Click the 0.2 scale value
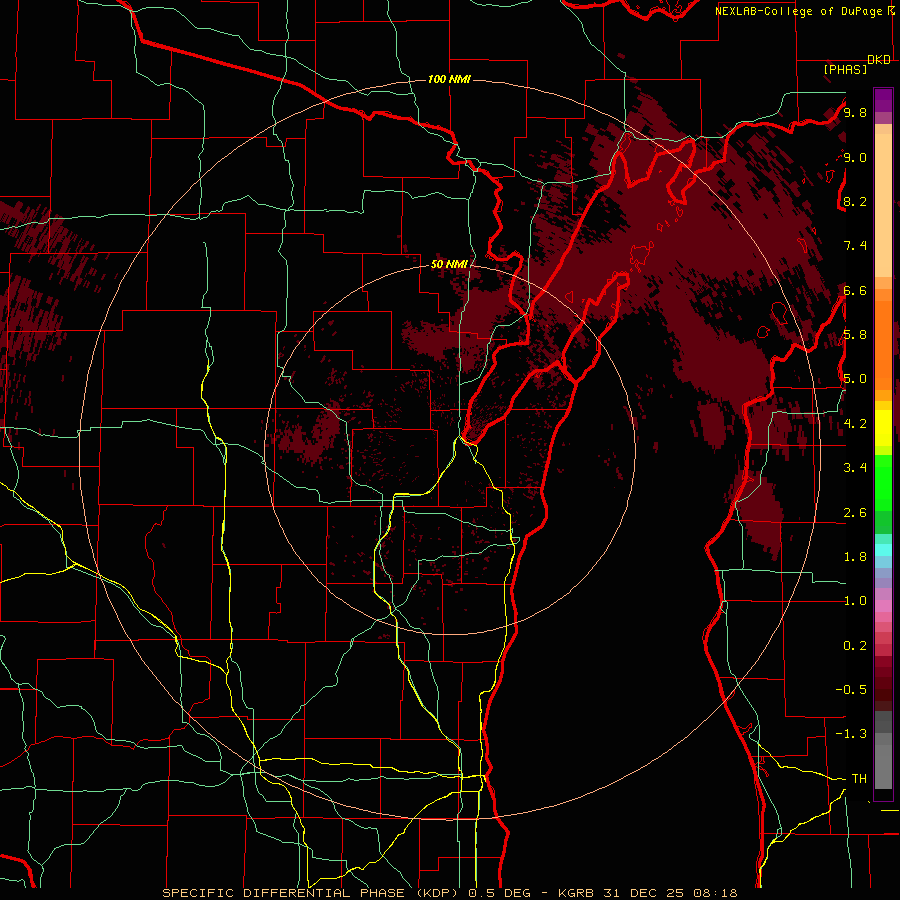Viewport: 900px width, 900px height. coord(855,646)
